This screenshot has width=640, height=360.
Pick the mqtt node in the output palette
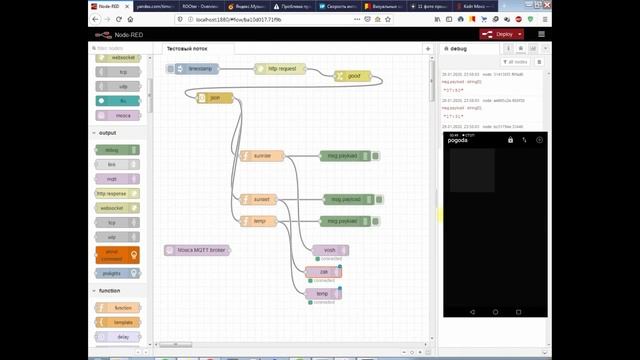[118, 179]
